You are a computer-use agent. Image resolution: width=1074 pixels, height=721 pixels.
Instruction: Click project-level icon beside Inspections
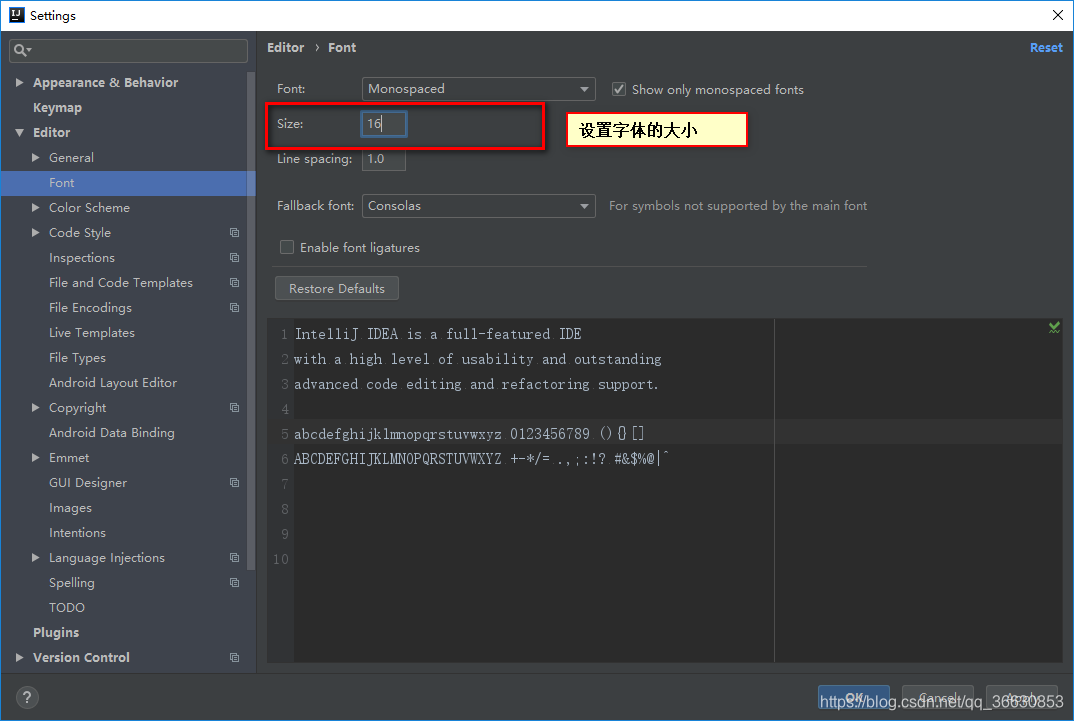click(x=234, y=257)
